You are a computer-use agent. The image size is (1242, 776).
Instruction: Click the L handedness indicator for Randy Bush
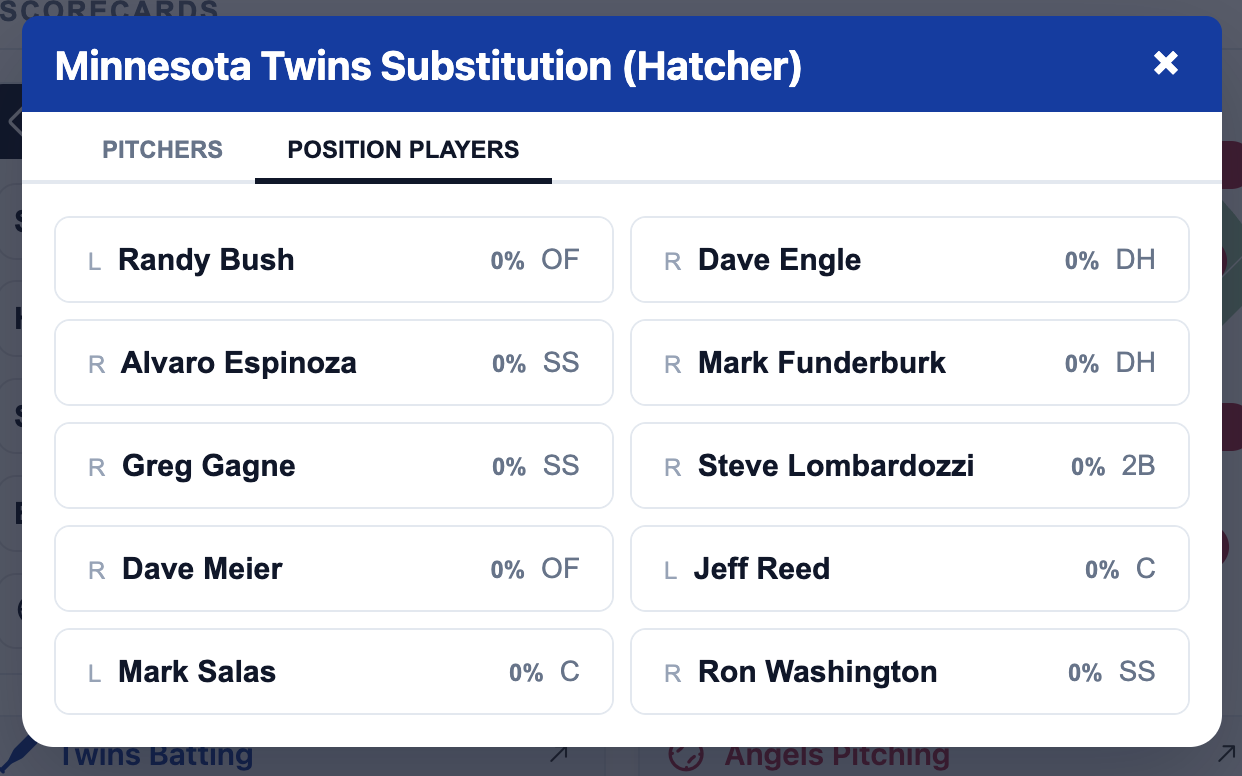[x=94, y=261]
